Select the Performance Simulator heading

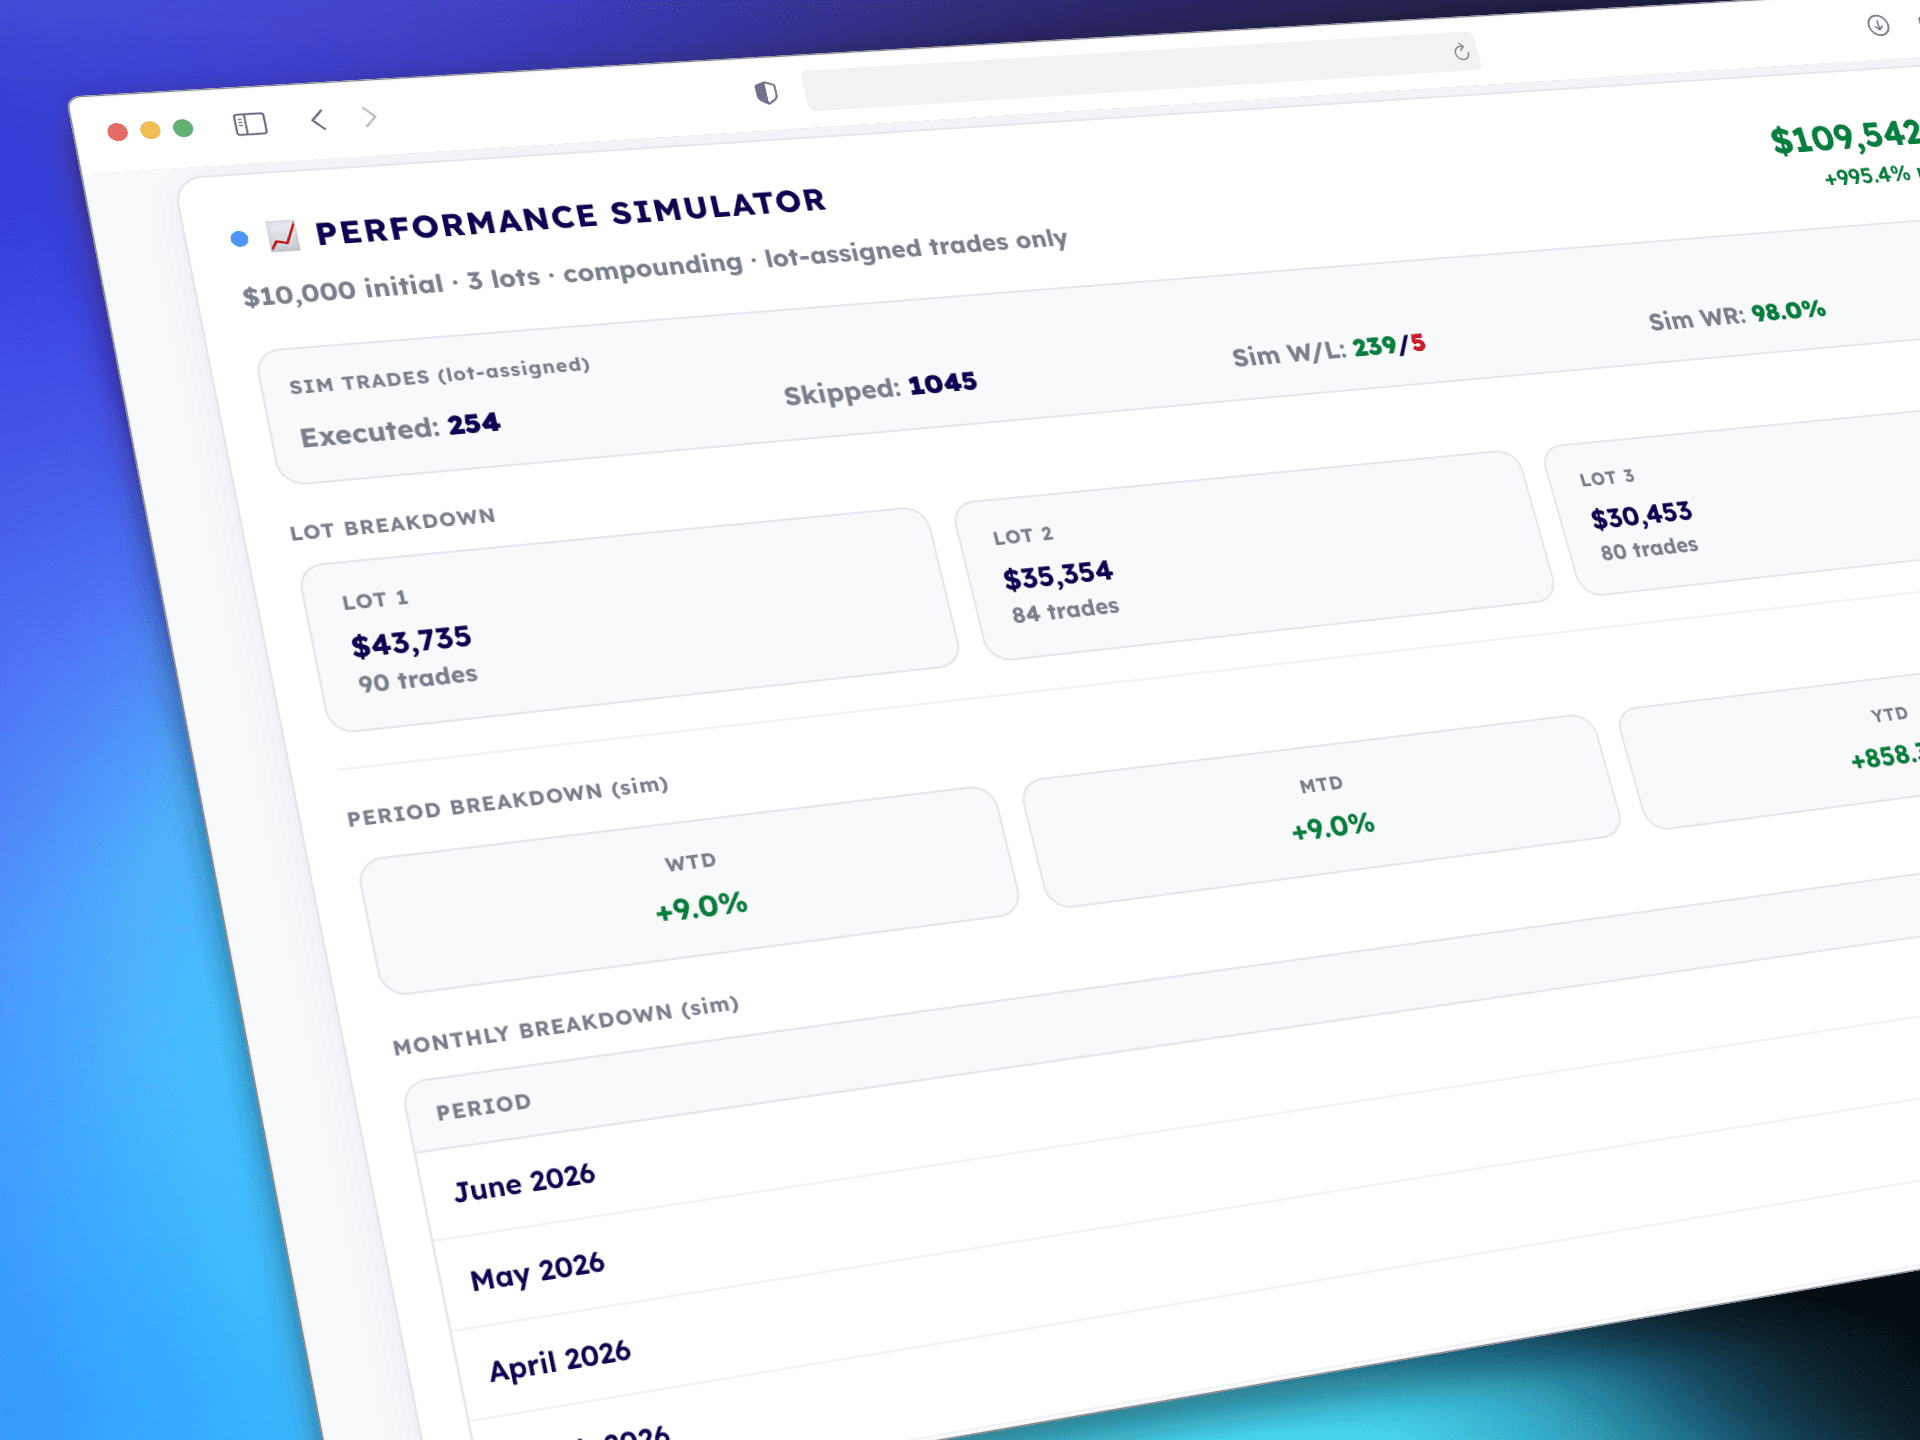pyautogui.click(x=570, y=217)
